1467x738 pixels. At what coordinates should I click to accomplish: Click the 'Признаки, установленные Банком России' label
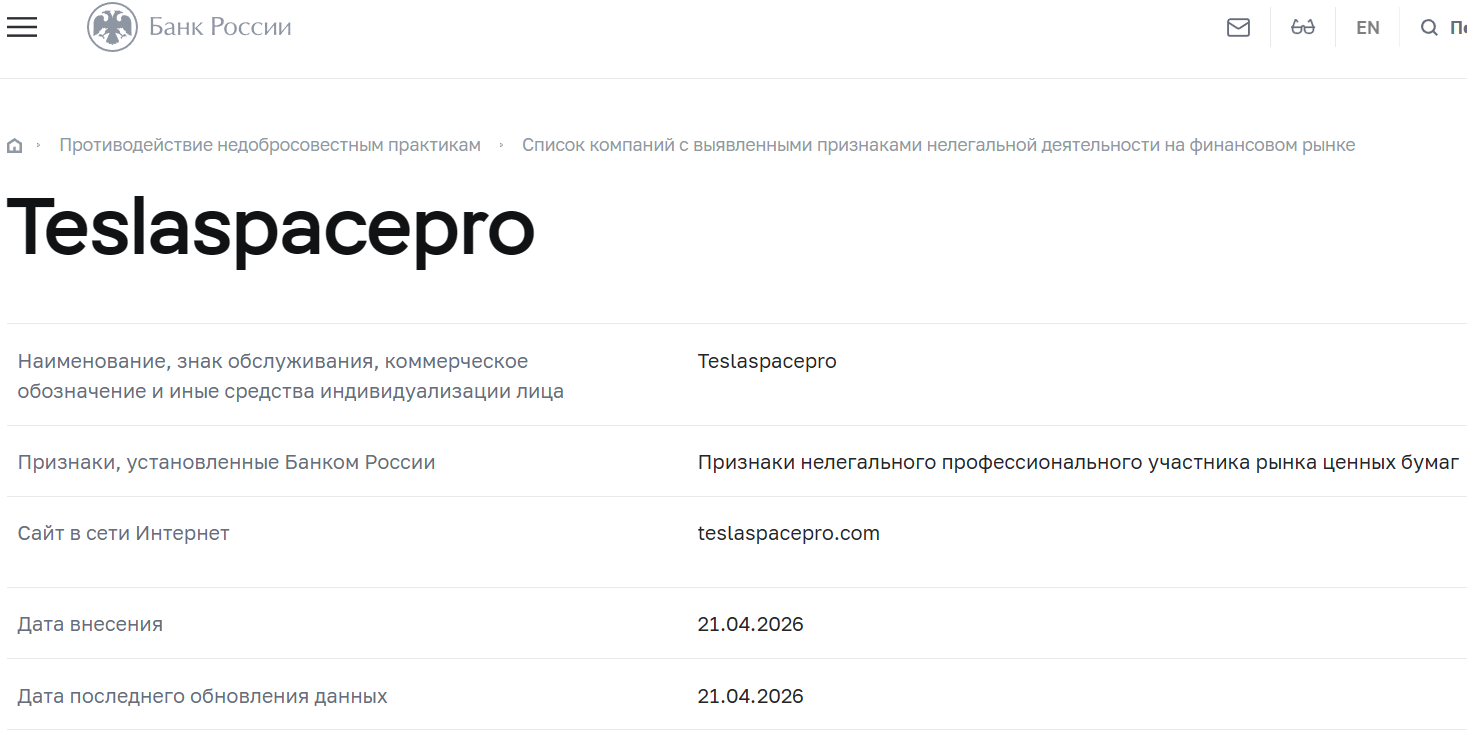(x=226, y=462)
